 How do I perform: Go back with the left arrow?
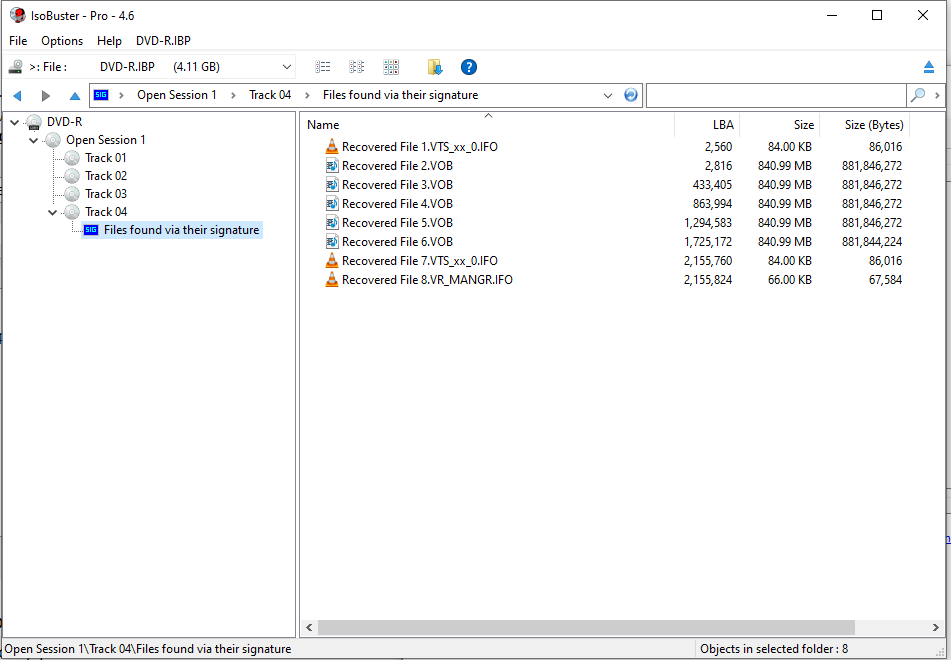click(x=18, y=95)
